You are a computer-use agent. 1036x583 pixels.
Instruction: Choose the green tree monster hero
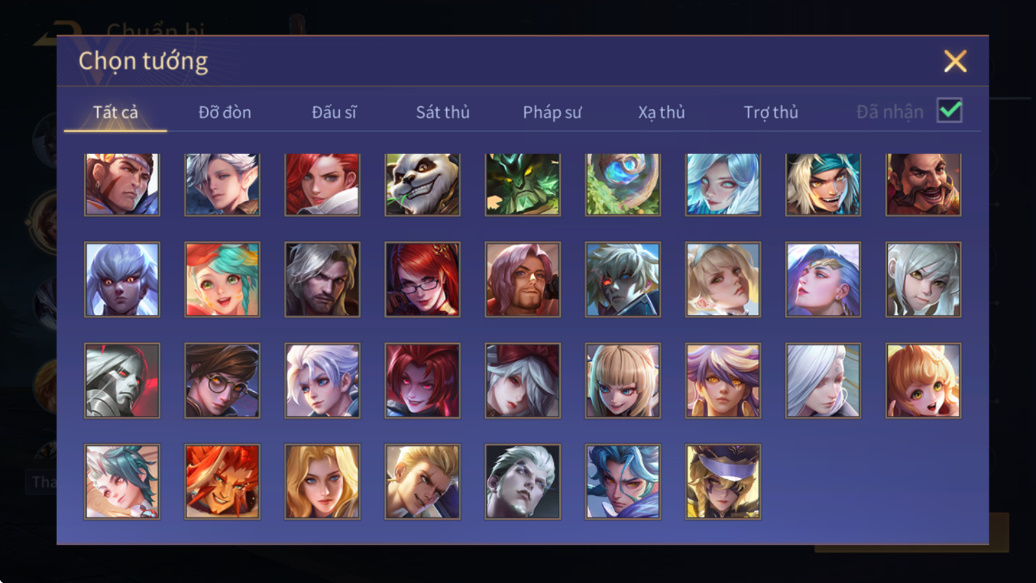(523, 184)
